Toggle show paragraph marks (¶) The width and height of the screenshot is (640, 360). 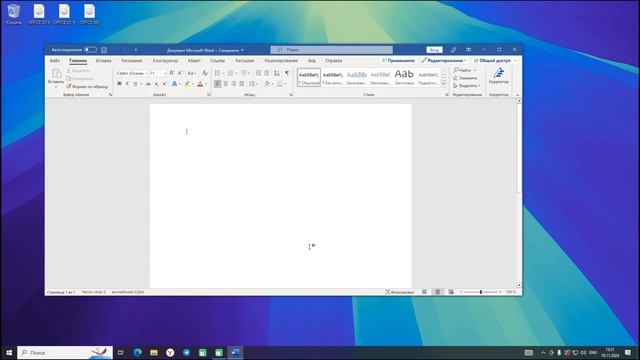287,73
